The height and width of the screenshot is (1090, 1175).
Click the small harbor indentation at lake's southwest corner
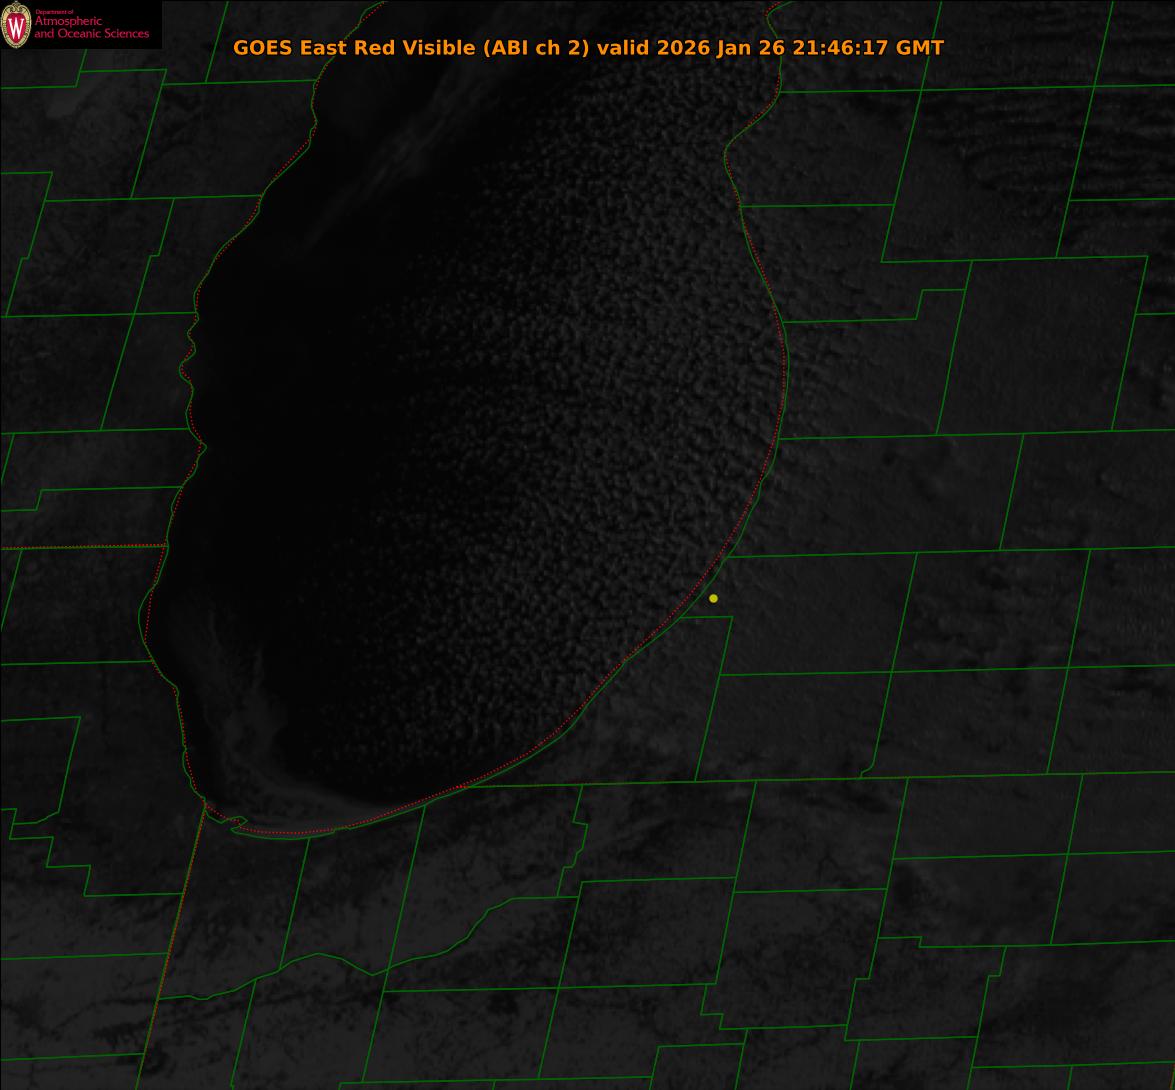coord(236,822)
